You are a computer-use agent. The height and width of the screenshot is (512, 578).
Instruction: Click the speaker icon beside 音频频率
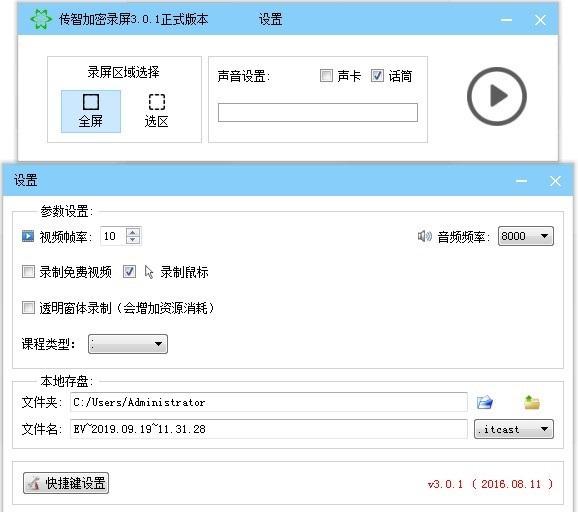point(424,236)
